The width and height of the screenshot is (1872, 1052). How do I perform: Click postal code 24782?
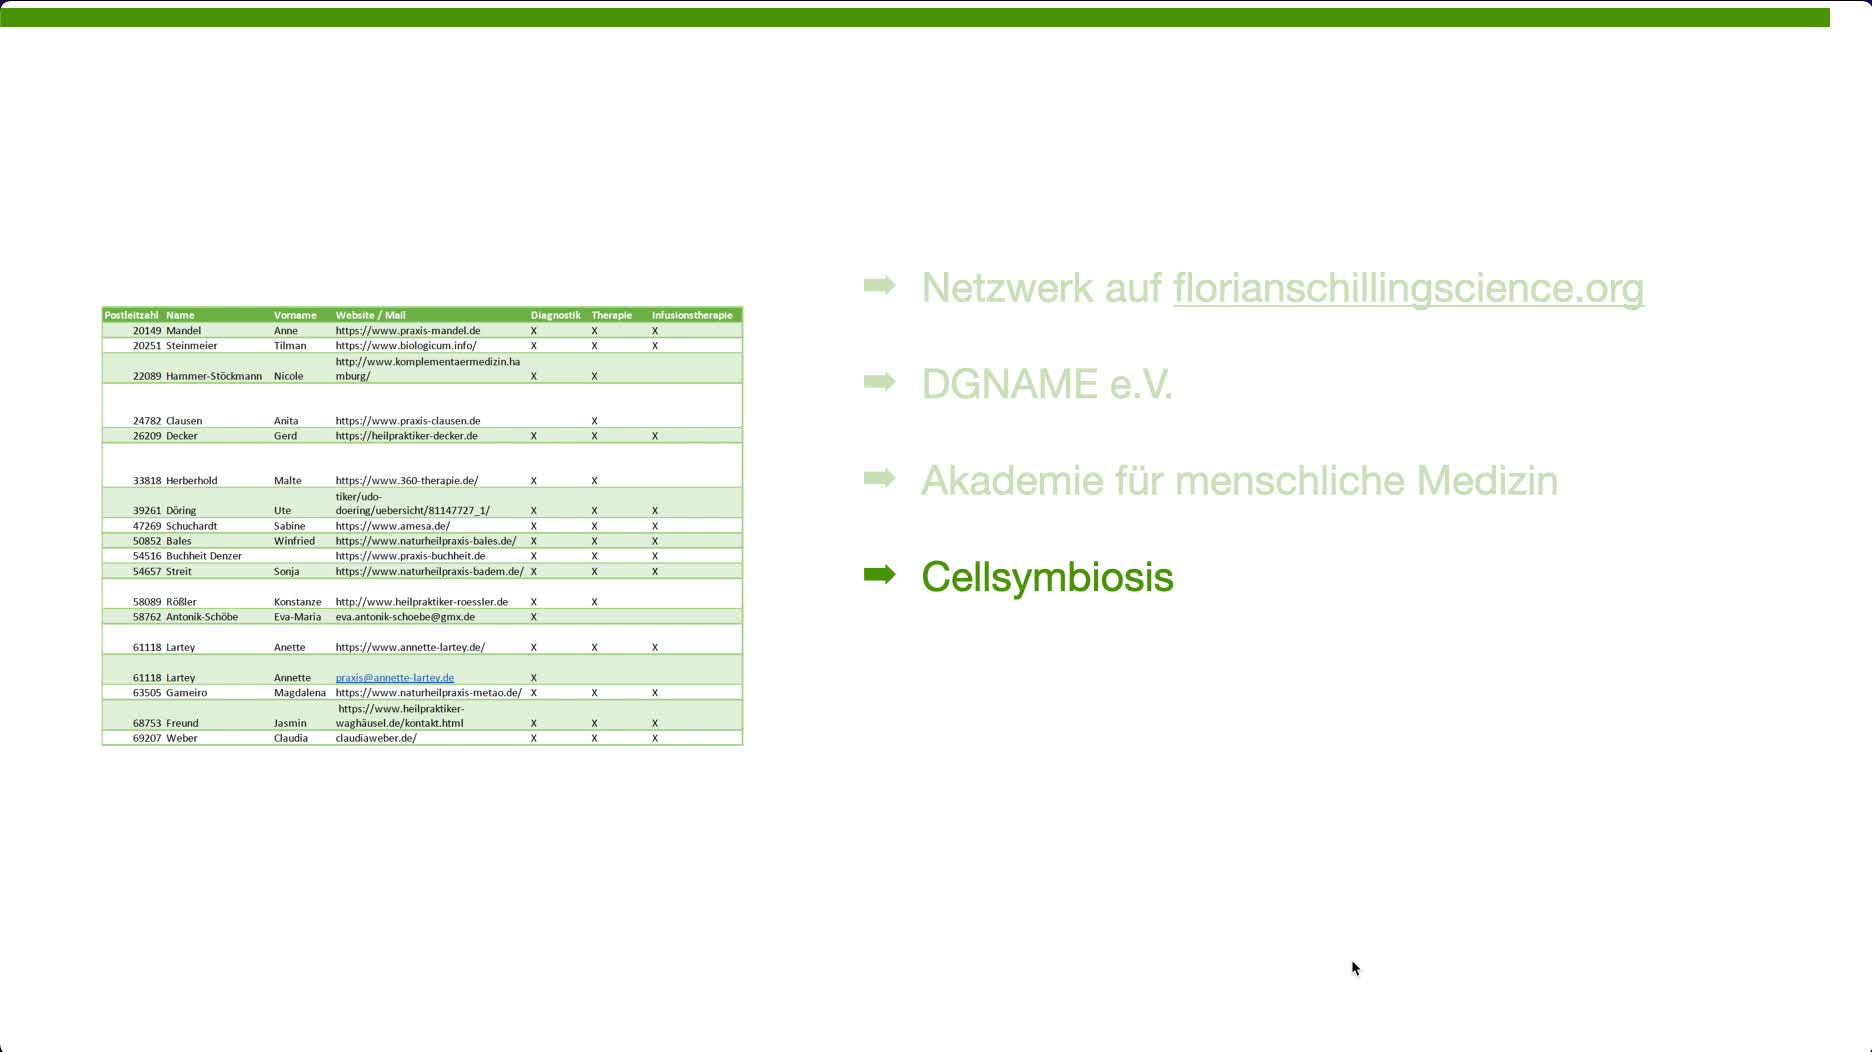147,421
